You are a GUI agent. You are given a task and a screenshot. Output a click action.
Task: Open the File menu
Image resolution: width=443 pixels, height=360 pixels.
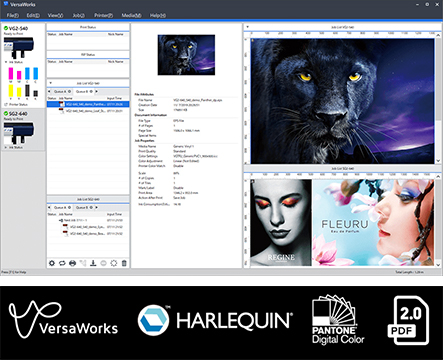coord(12,15)
